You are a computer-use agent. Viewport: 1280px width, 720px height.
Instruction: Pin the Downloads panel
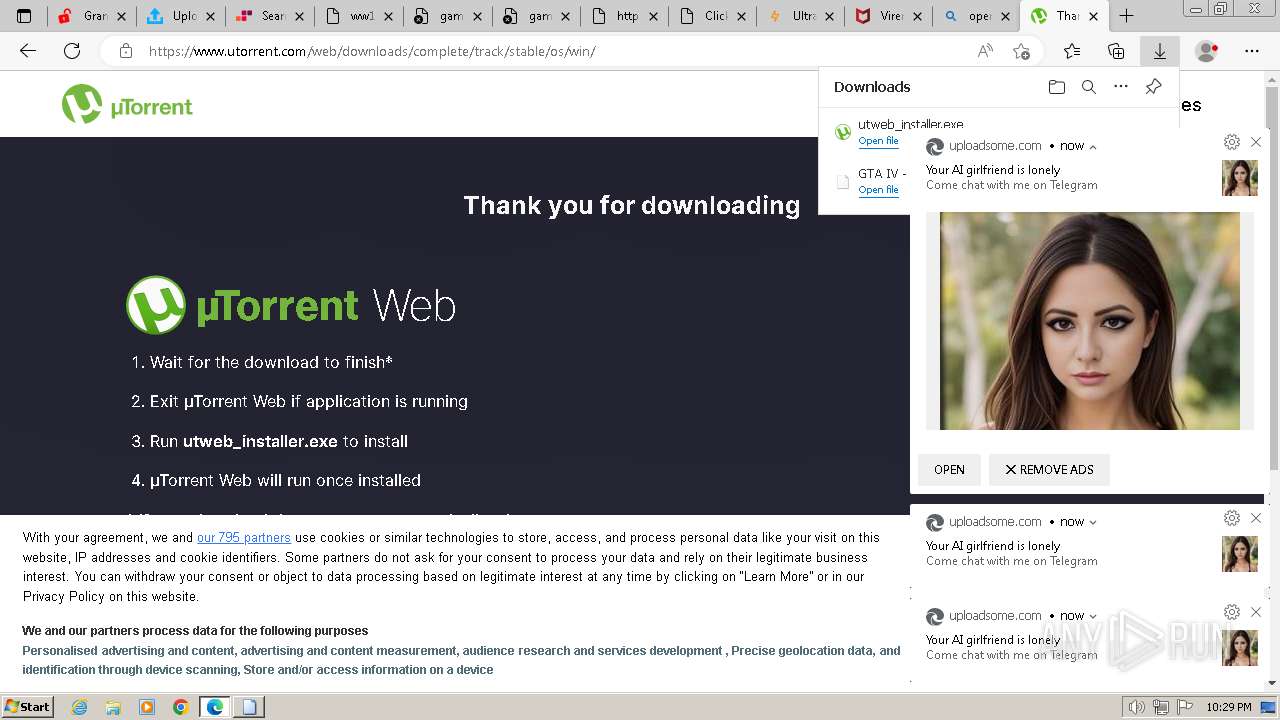click(1153, 87)
